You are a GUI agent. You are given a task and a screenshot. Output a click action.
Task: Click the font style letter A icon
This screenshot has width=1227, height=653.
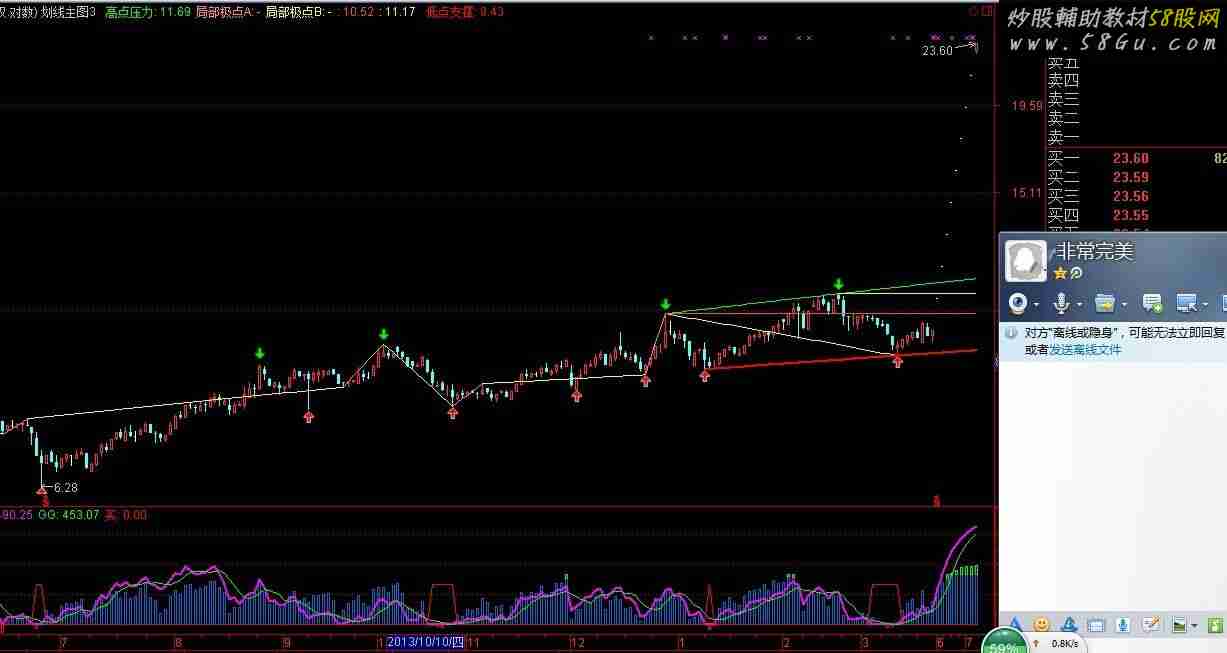coord(1014,625)
